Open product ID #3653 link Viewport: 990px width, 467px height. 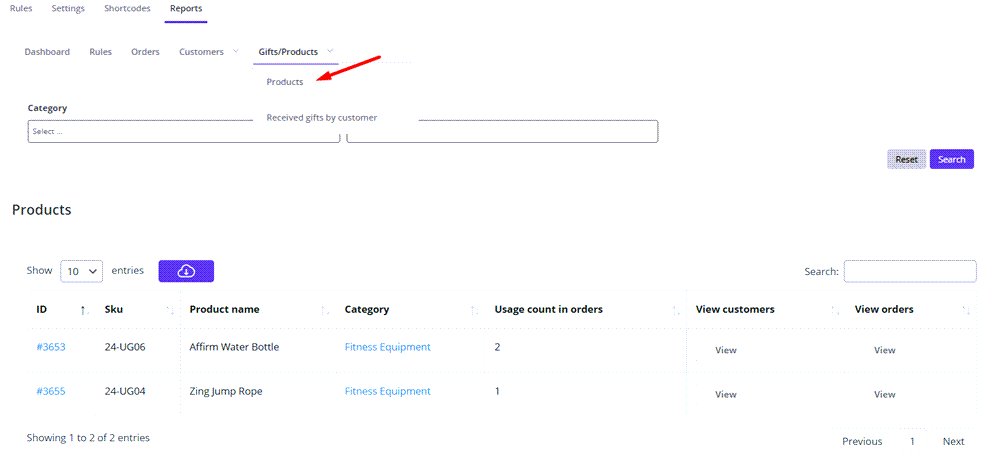click(x=51, y=347)
